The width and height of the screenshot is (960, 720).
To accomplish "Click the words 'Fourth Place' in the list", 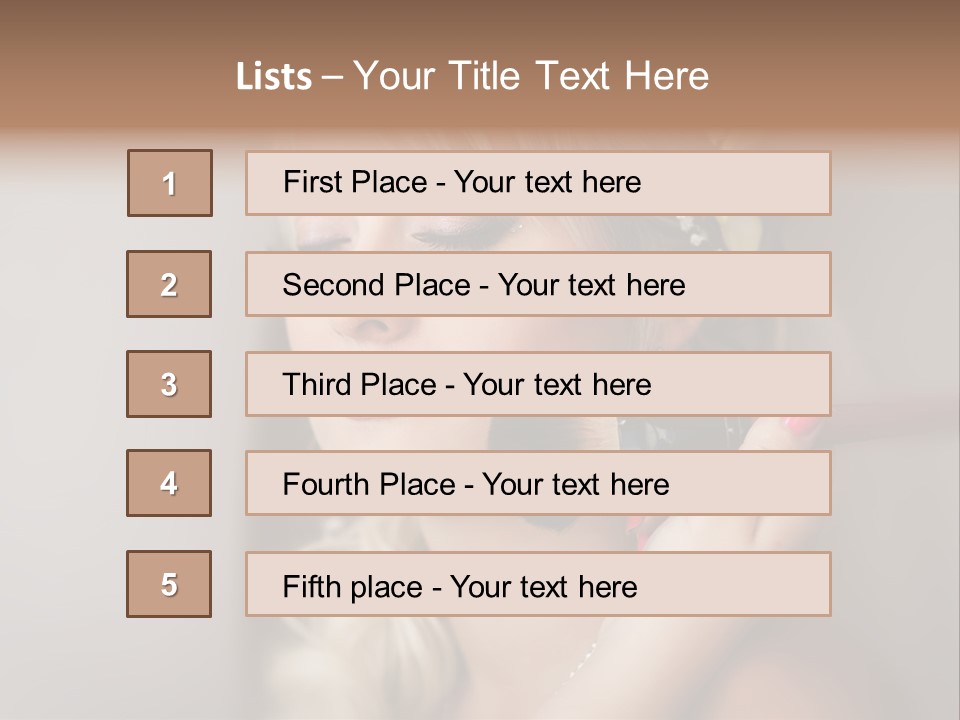I will point(369,484).
